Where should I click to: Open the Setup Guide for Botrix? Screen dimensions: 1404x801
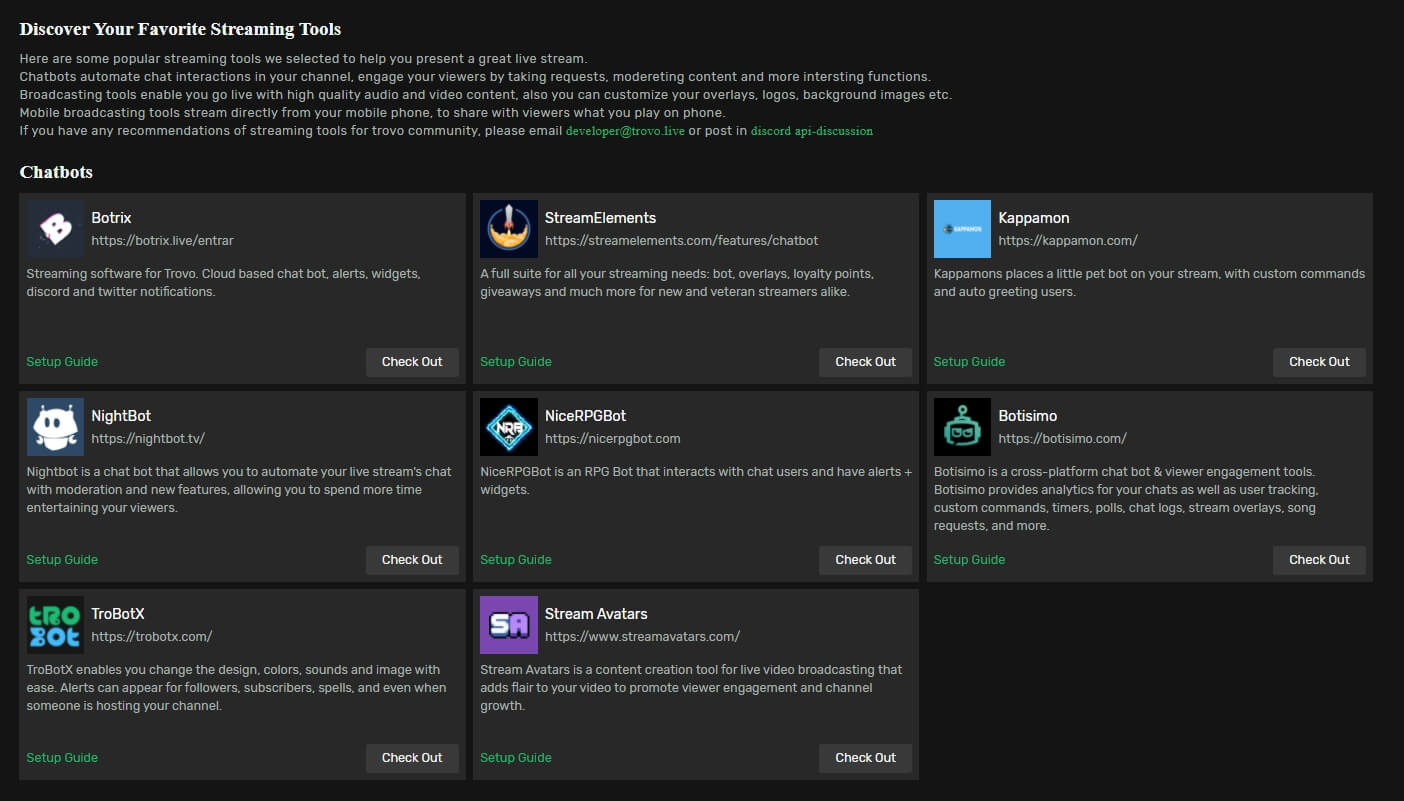click(x=61, y=361)
